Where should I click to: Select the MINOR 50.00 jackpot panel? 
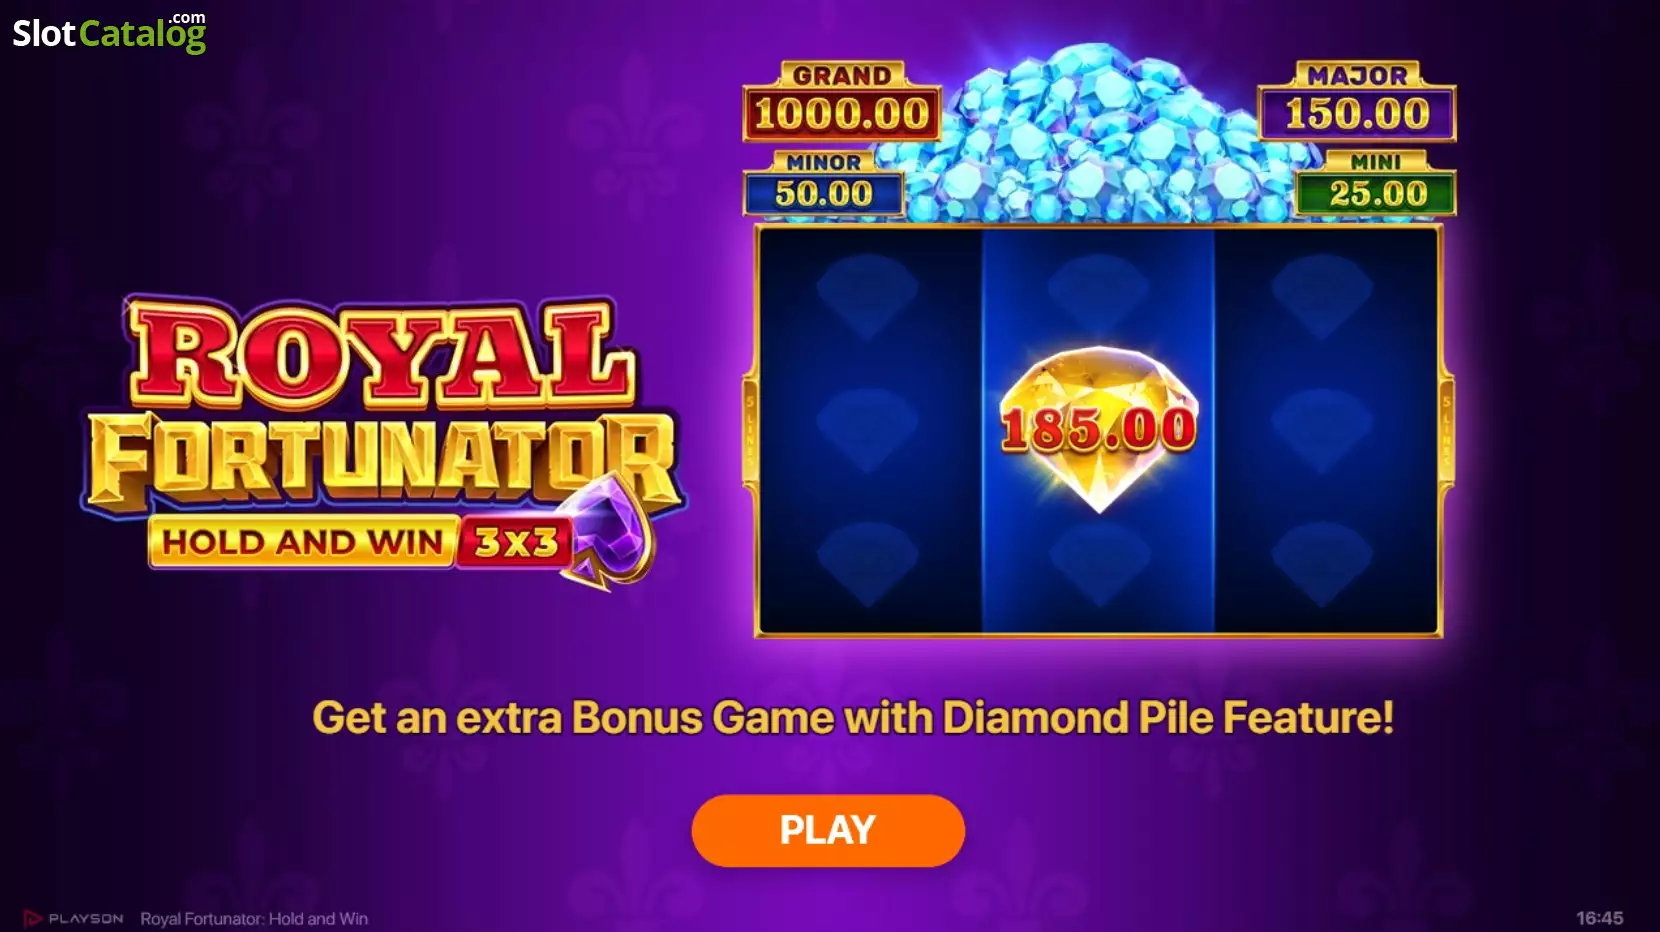click(824, 183)
